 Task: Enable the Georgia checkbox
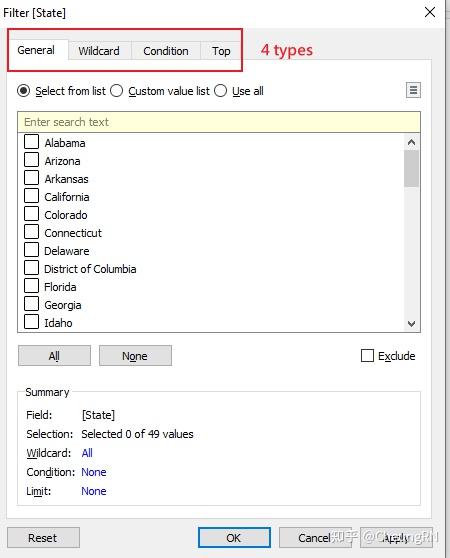coord(31,304)
